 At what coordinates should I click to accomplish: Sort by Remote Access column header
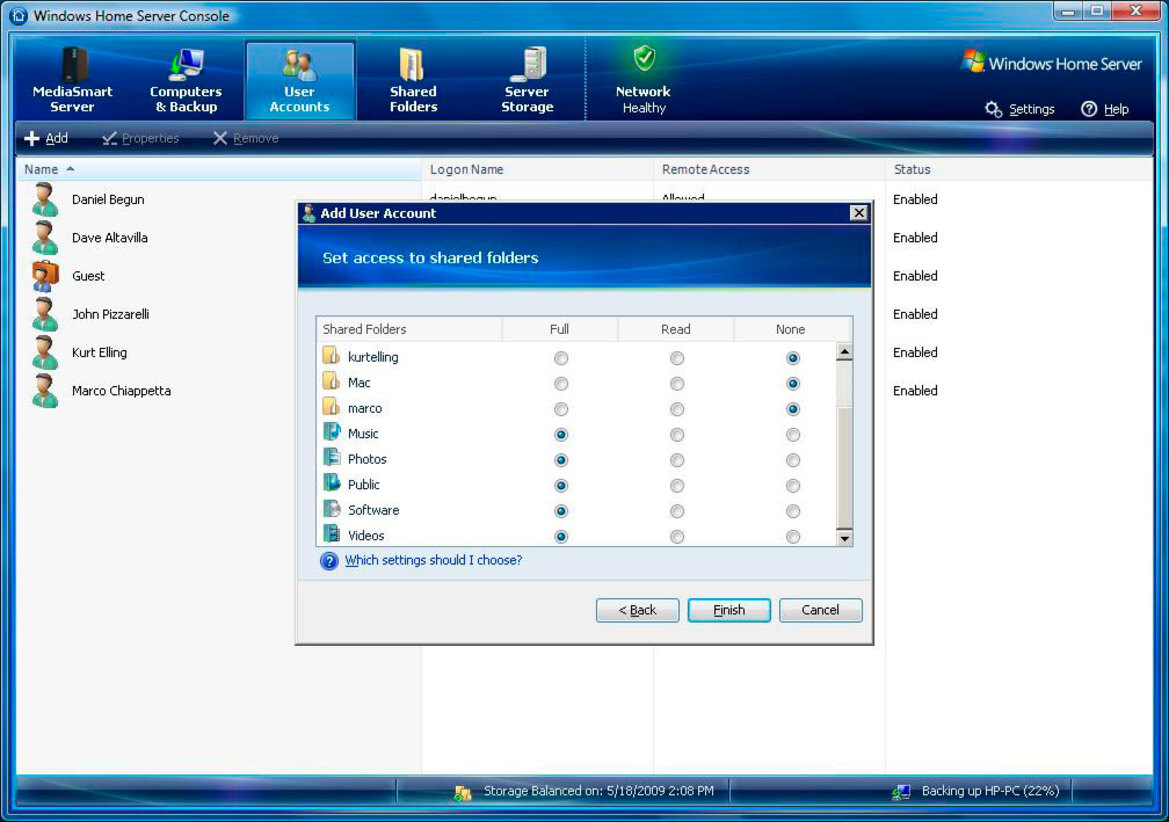tap(769, 169)
